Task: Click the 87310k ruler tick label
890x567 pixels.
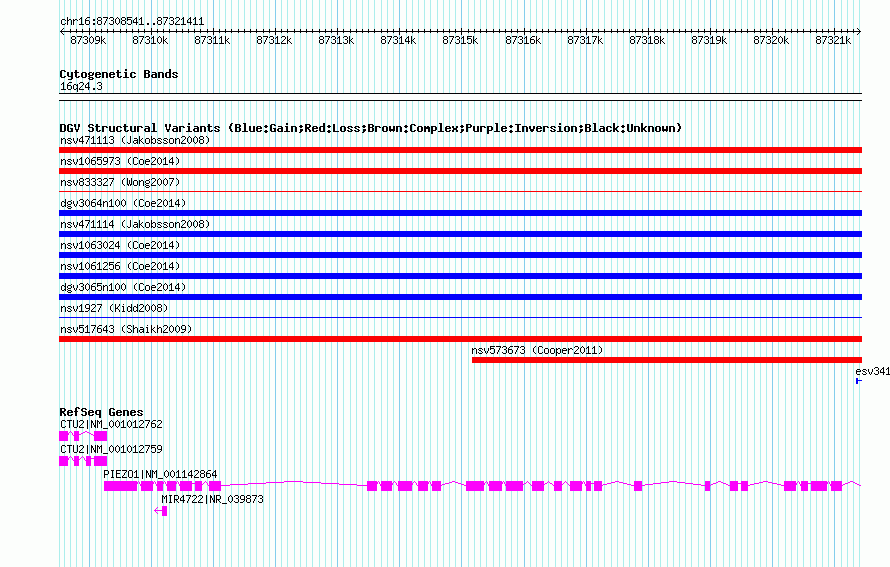Action: tap(150, 40)
